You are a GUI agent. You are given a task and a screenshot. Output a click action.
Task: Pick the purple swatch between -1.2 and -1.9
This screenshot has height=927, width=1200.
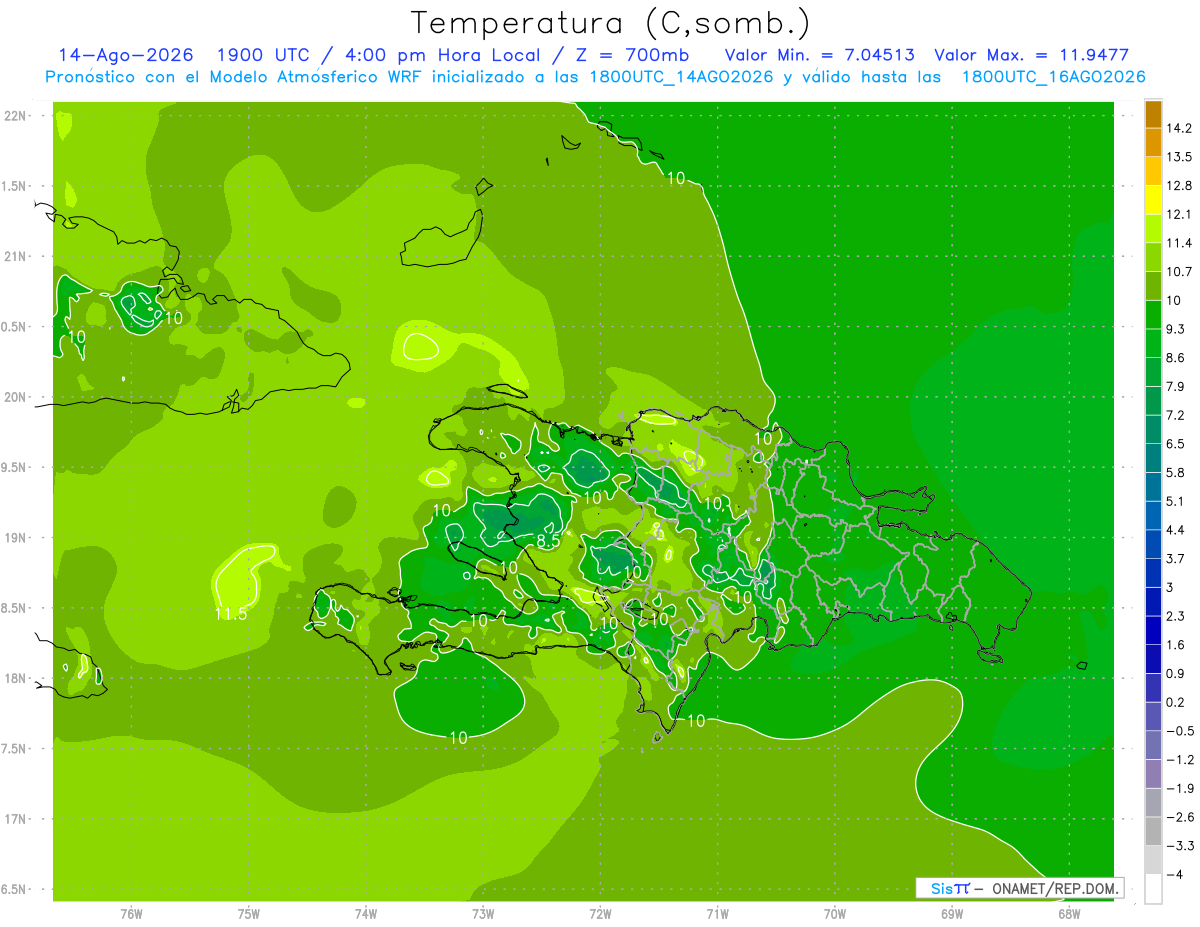pyautogui.click(x=1153, y=774)
